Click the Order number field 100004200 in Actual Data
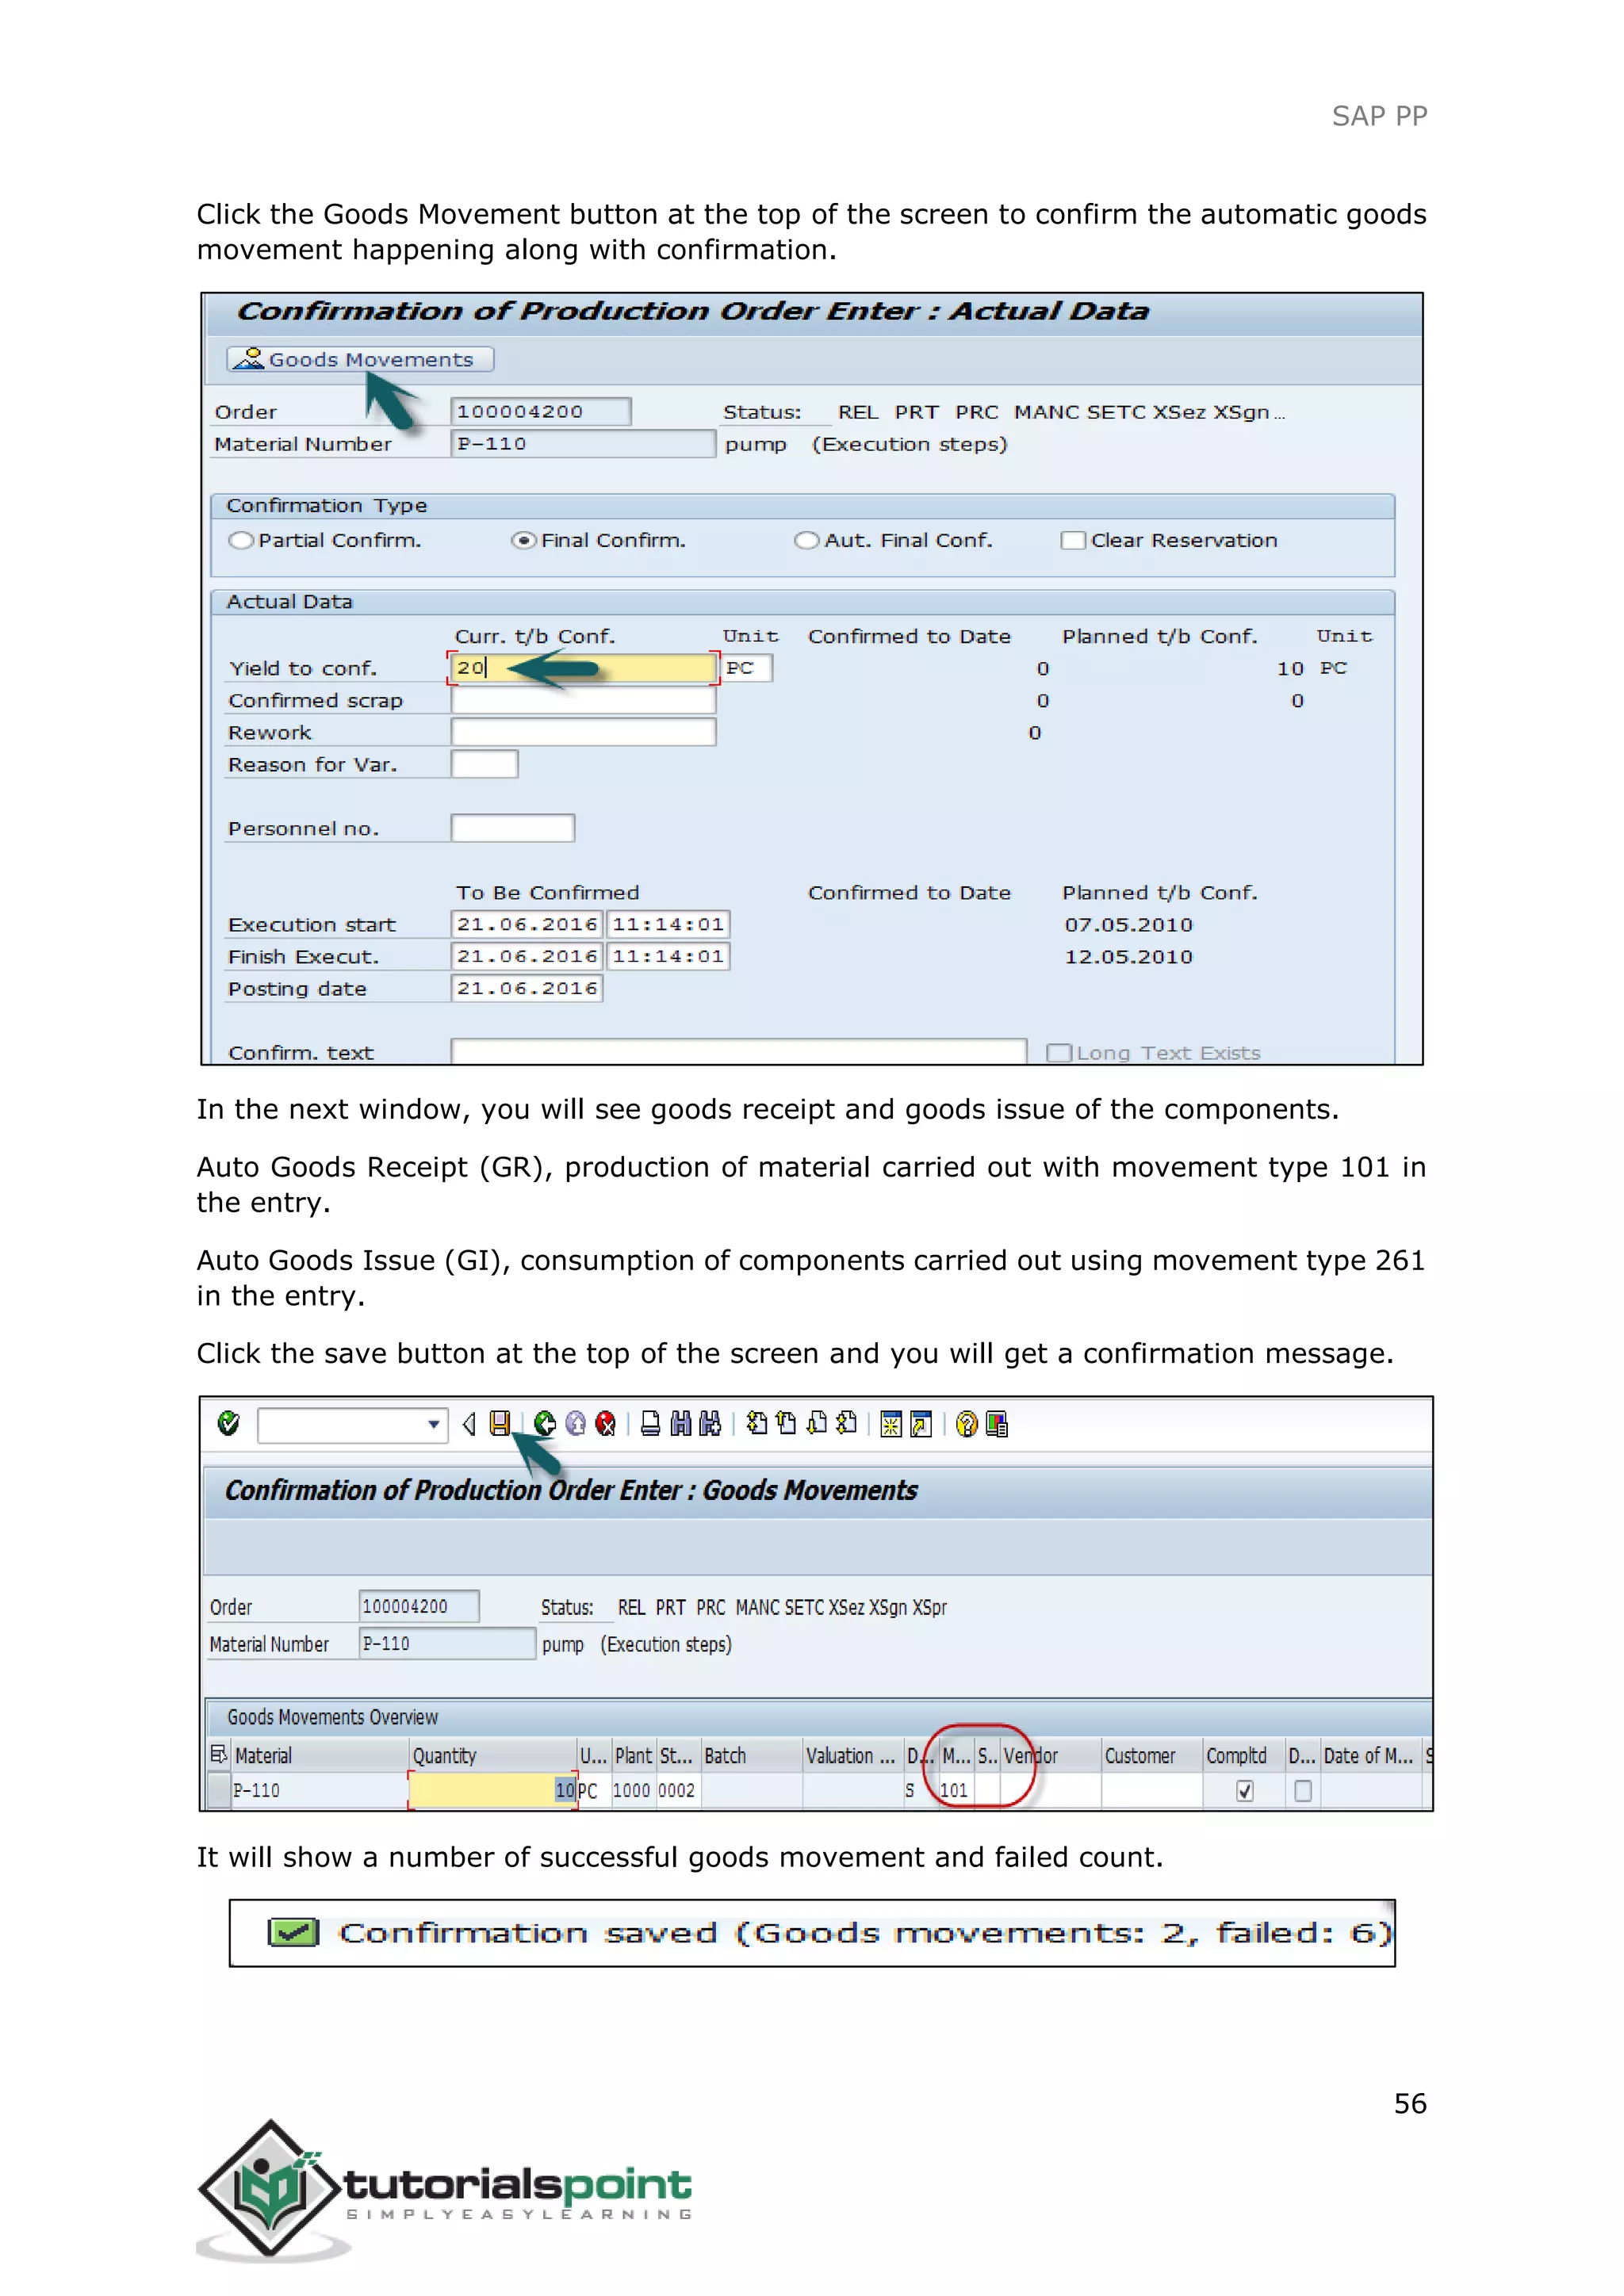Screen dimensions: 1624x2296 541,411
